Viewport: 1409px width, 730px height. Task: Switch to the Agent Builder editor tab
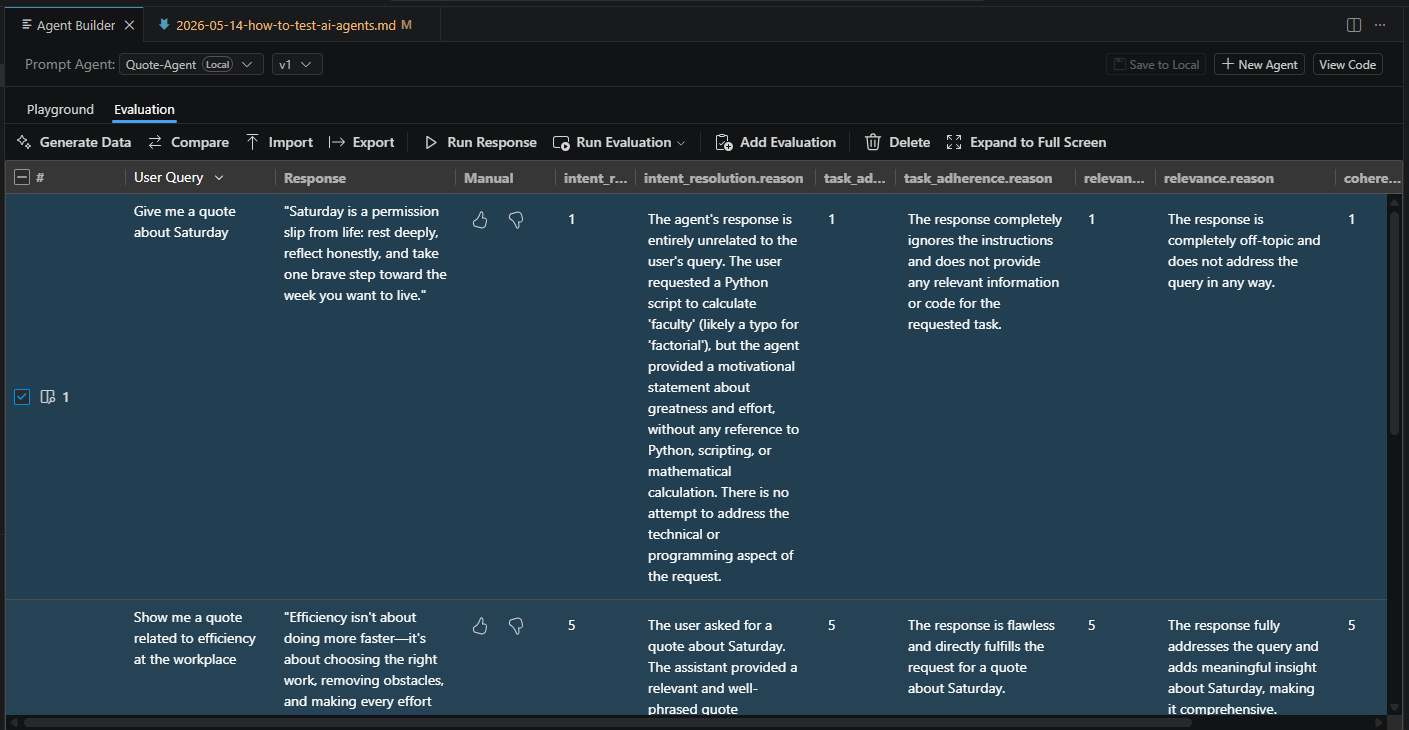[72, 25]
